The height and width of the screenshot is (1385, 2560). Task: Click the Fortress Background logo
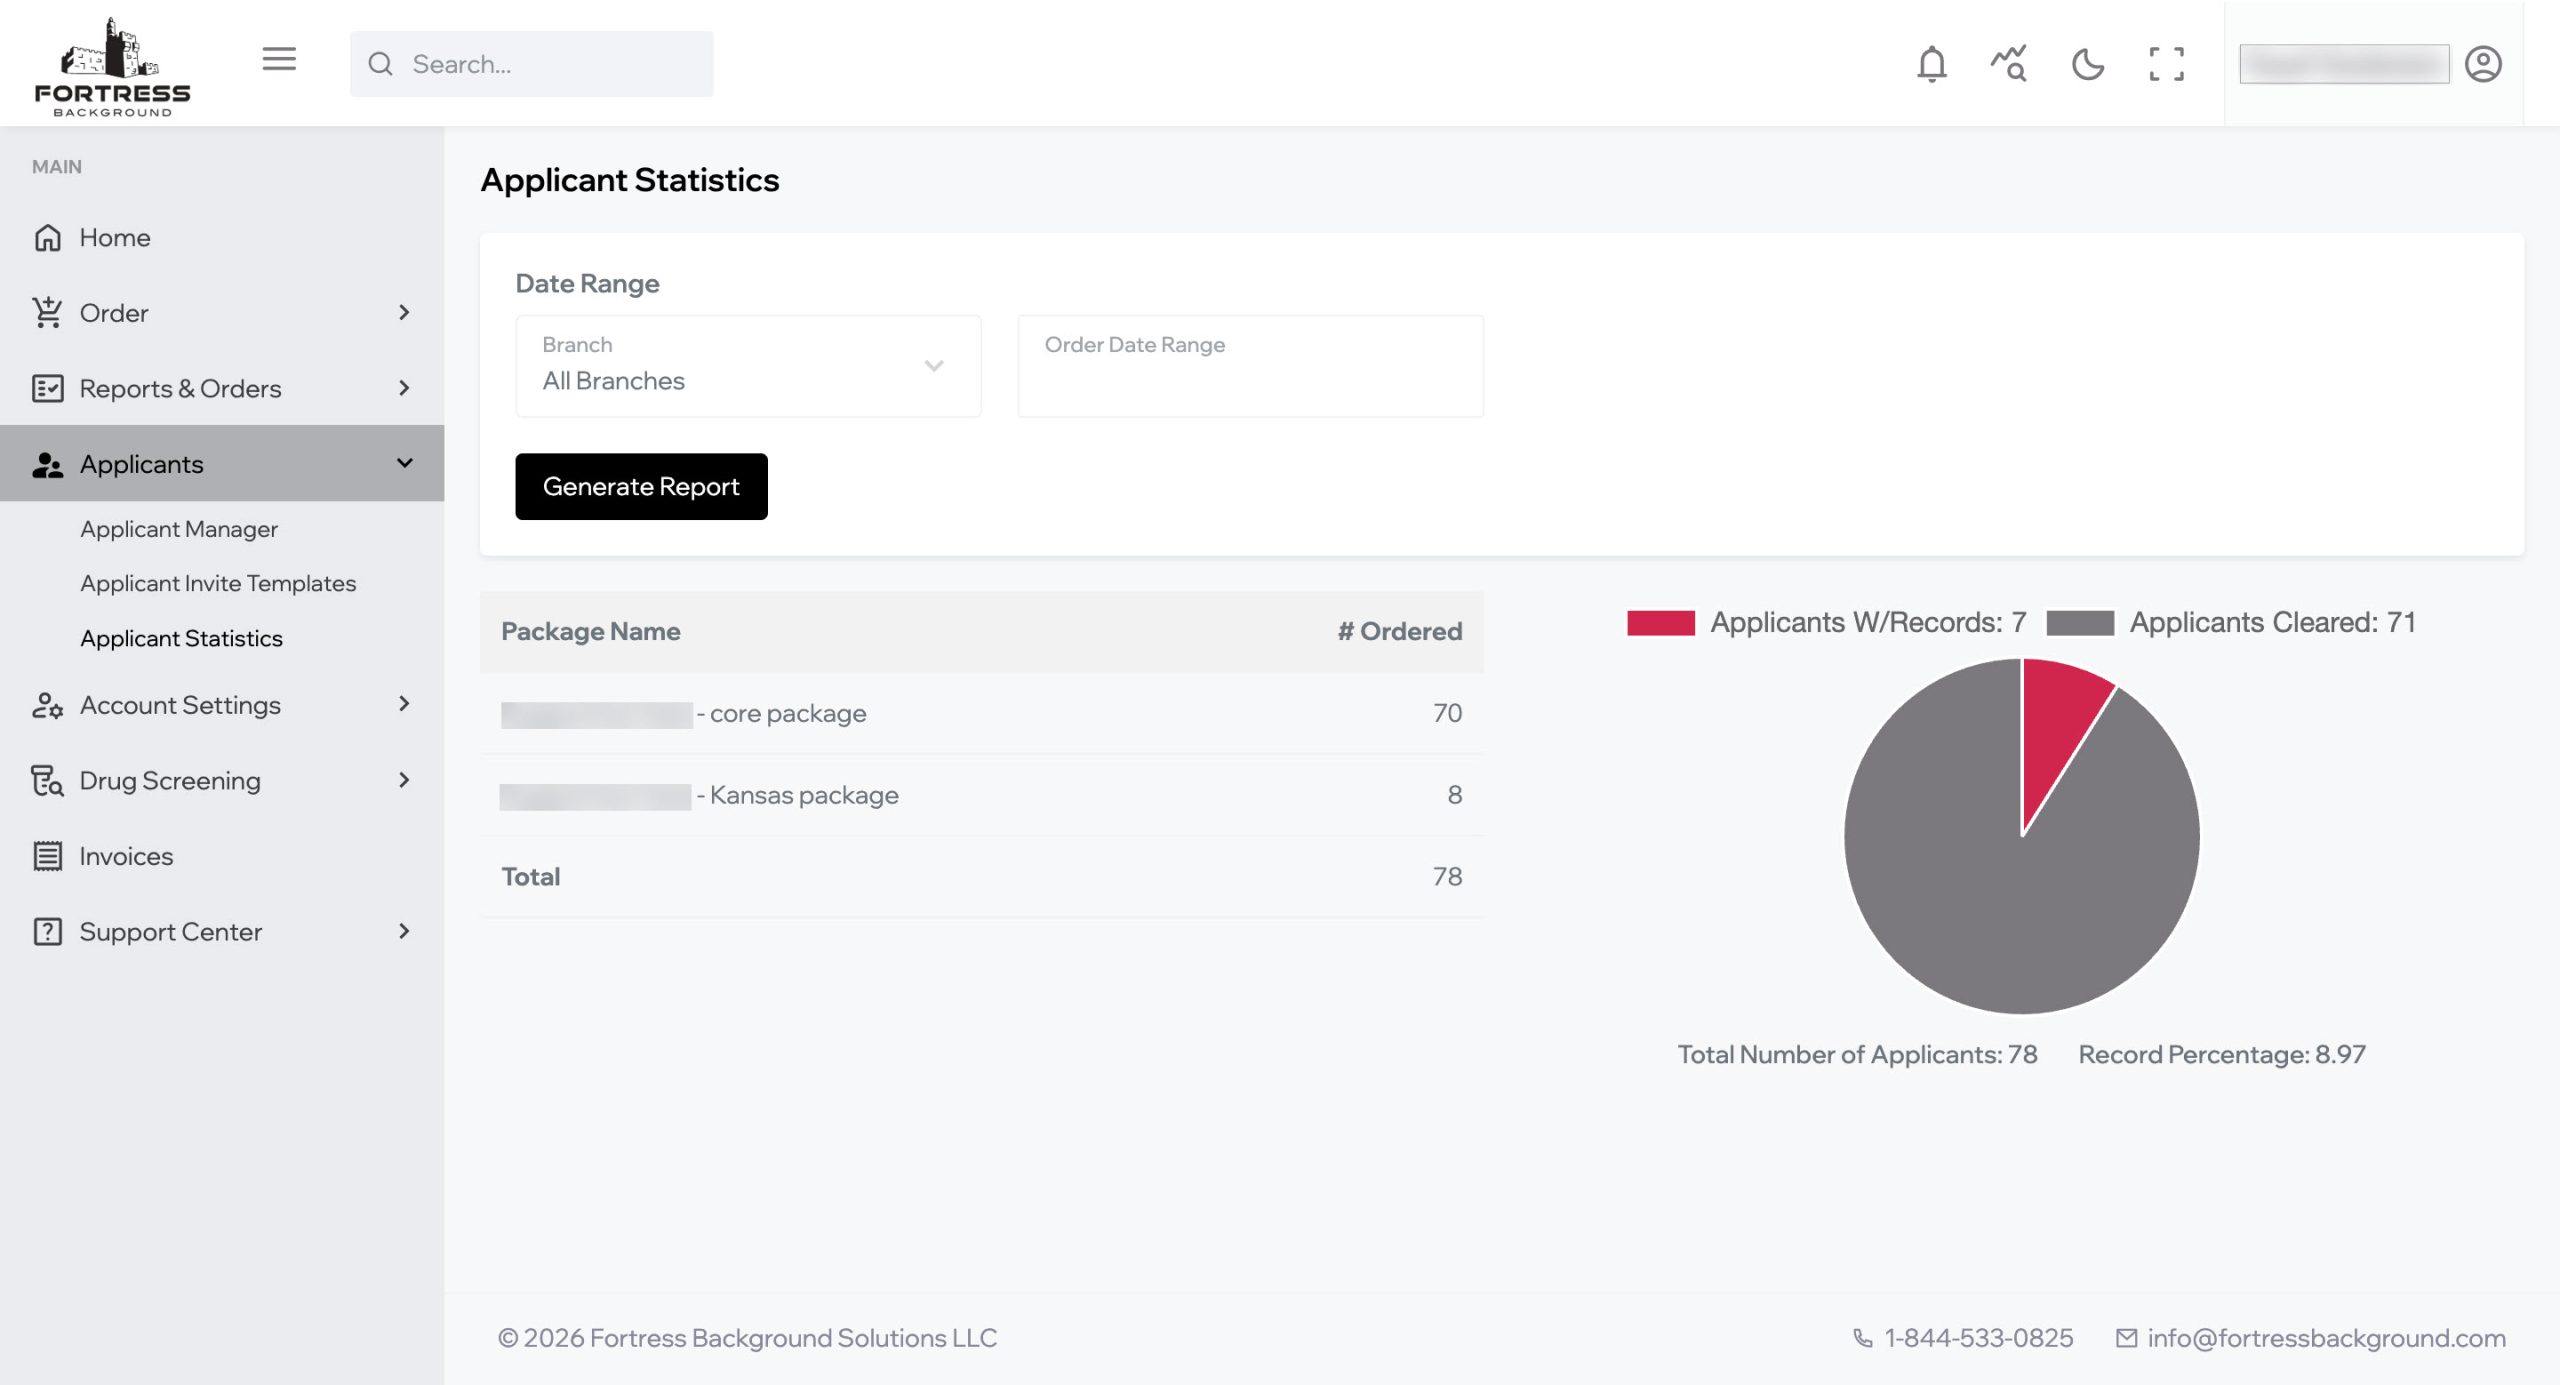(112, 66)
